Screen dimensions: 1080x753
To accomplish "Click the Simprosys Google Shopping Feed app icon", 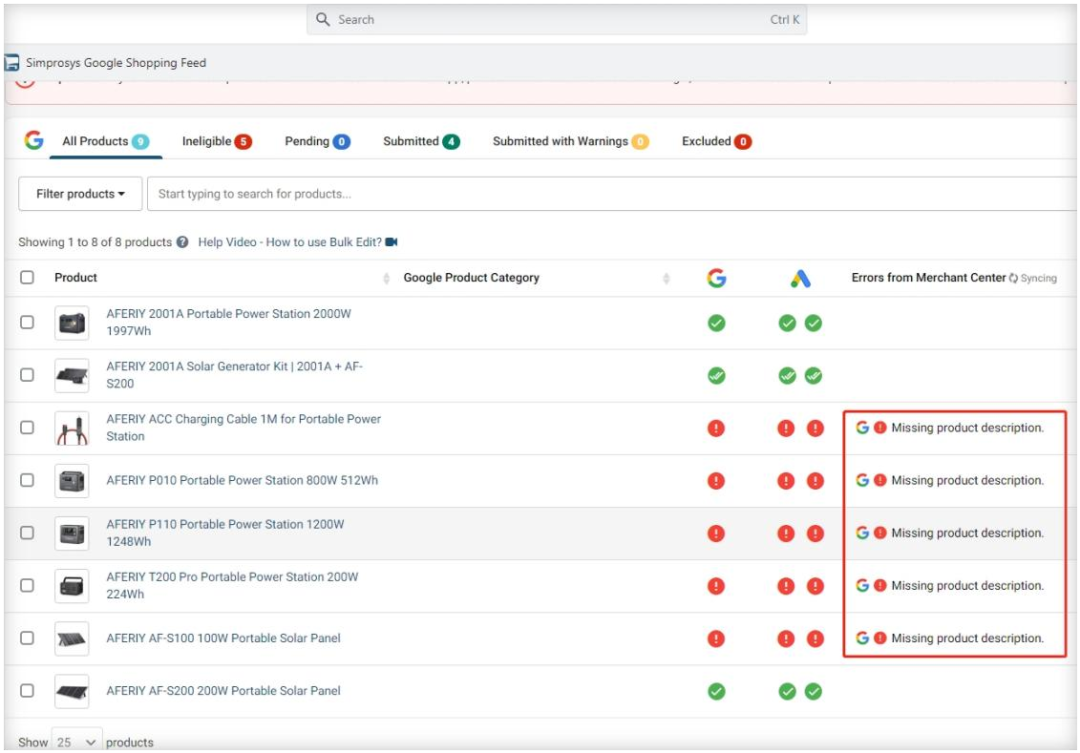I will point(11,63).
